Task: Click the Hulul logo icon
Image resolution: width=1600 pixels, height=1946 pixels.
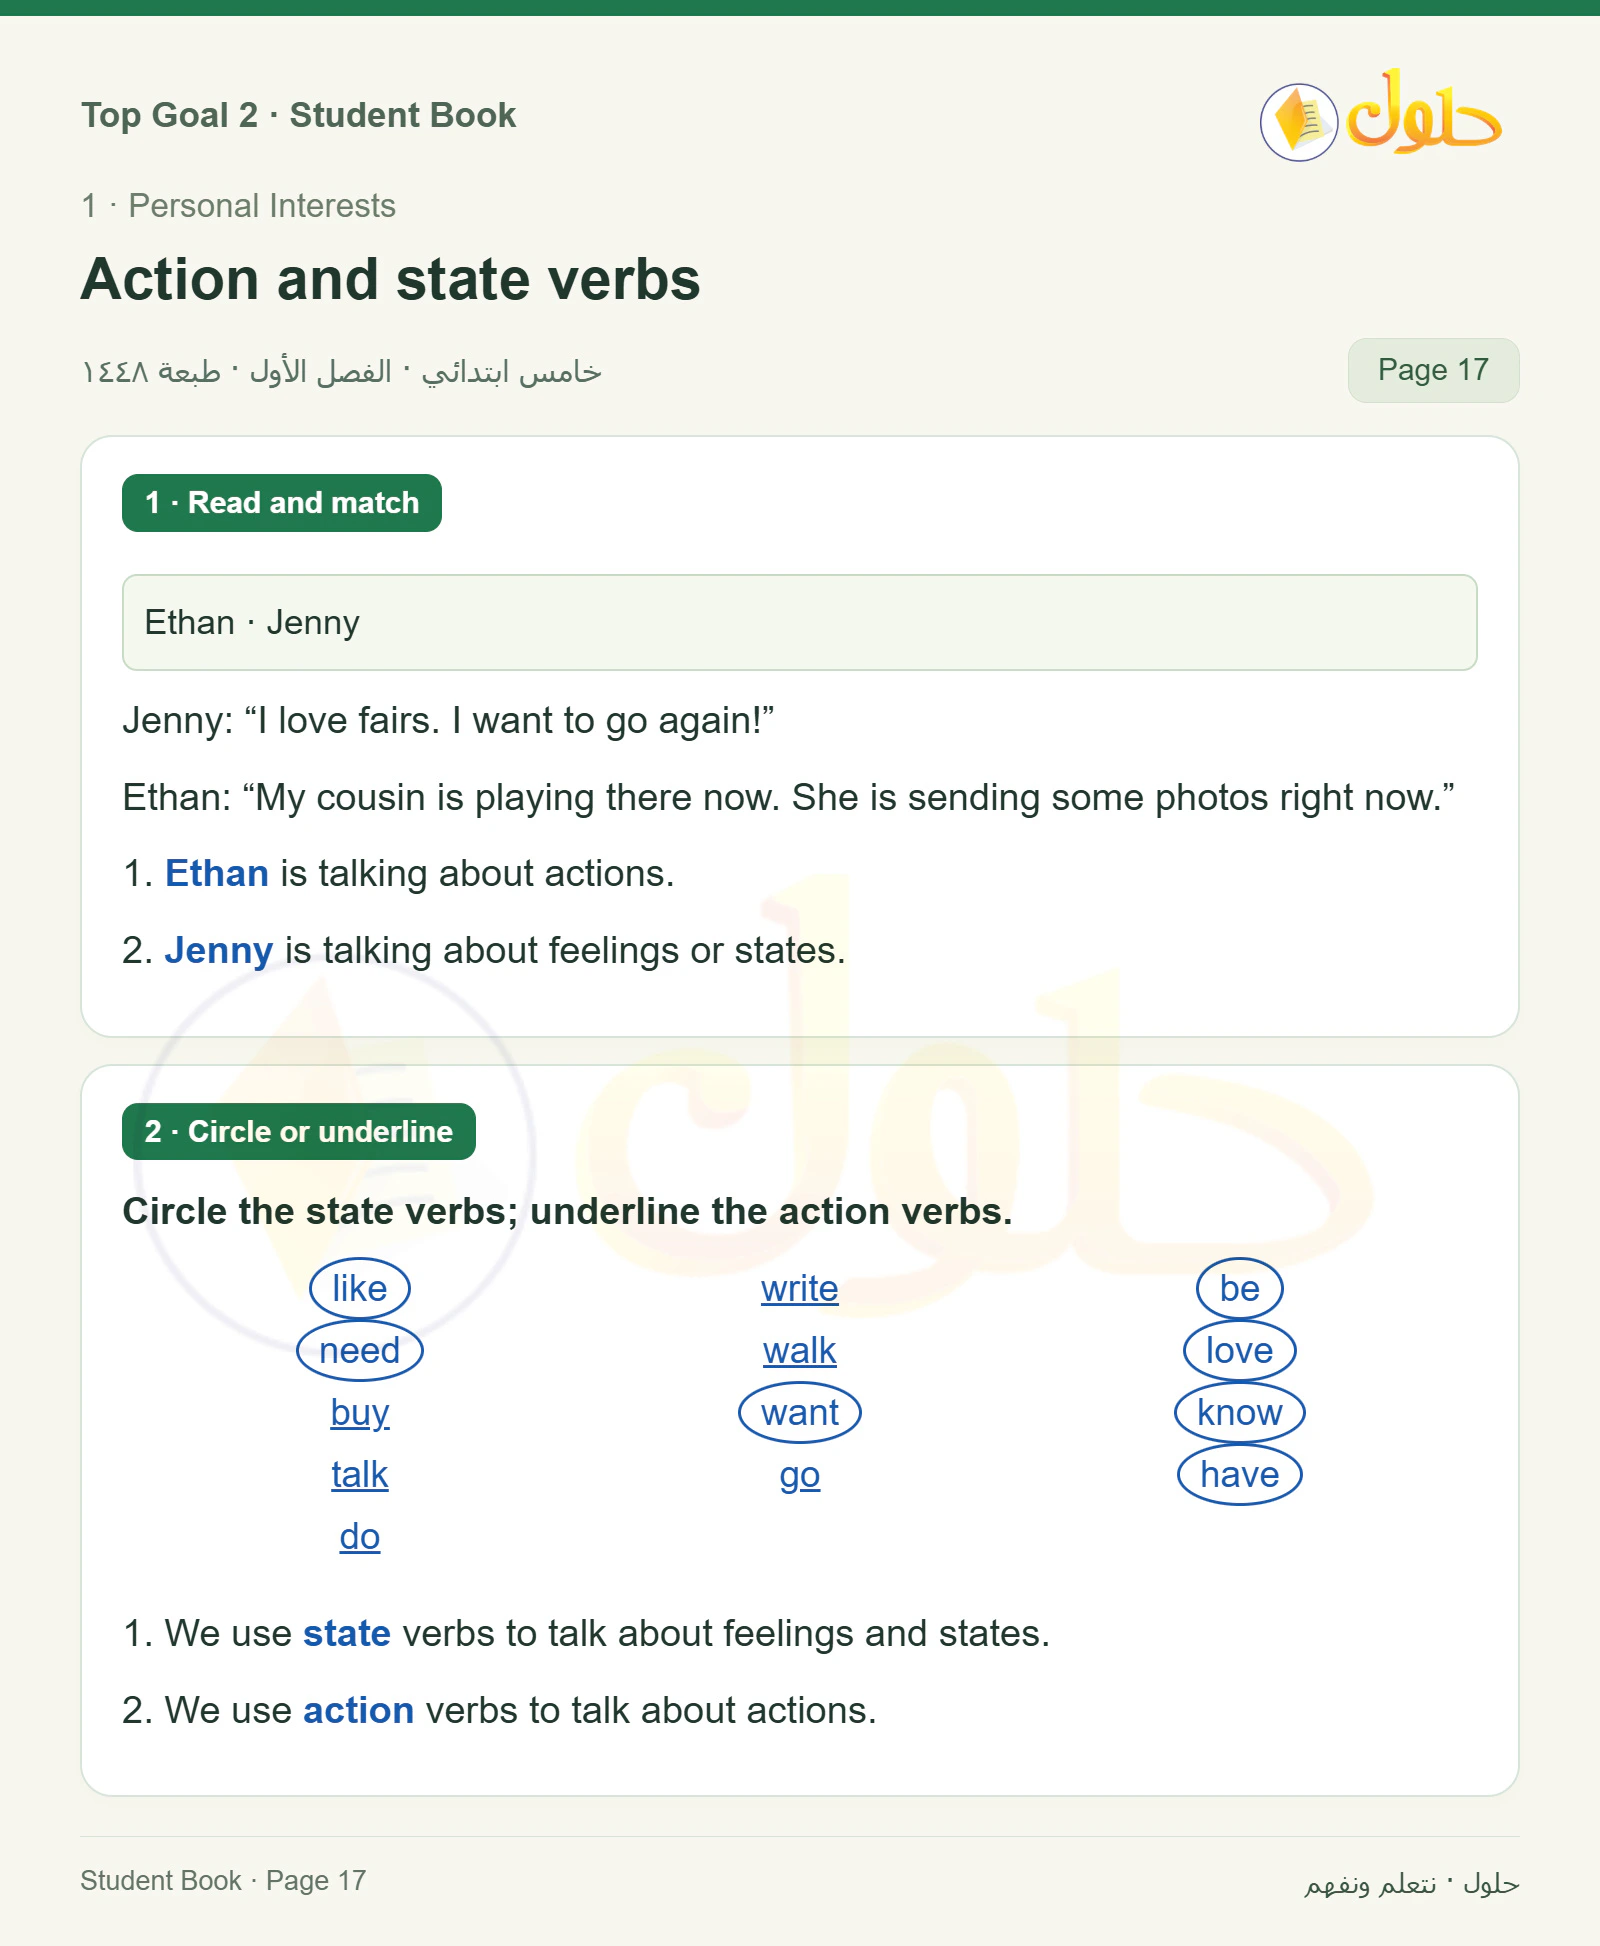Action: pos(1380,116)
